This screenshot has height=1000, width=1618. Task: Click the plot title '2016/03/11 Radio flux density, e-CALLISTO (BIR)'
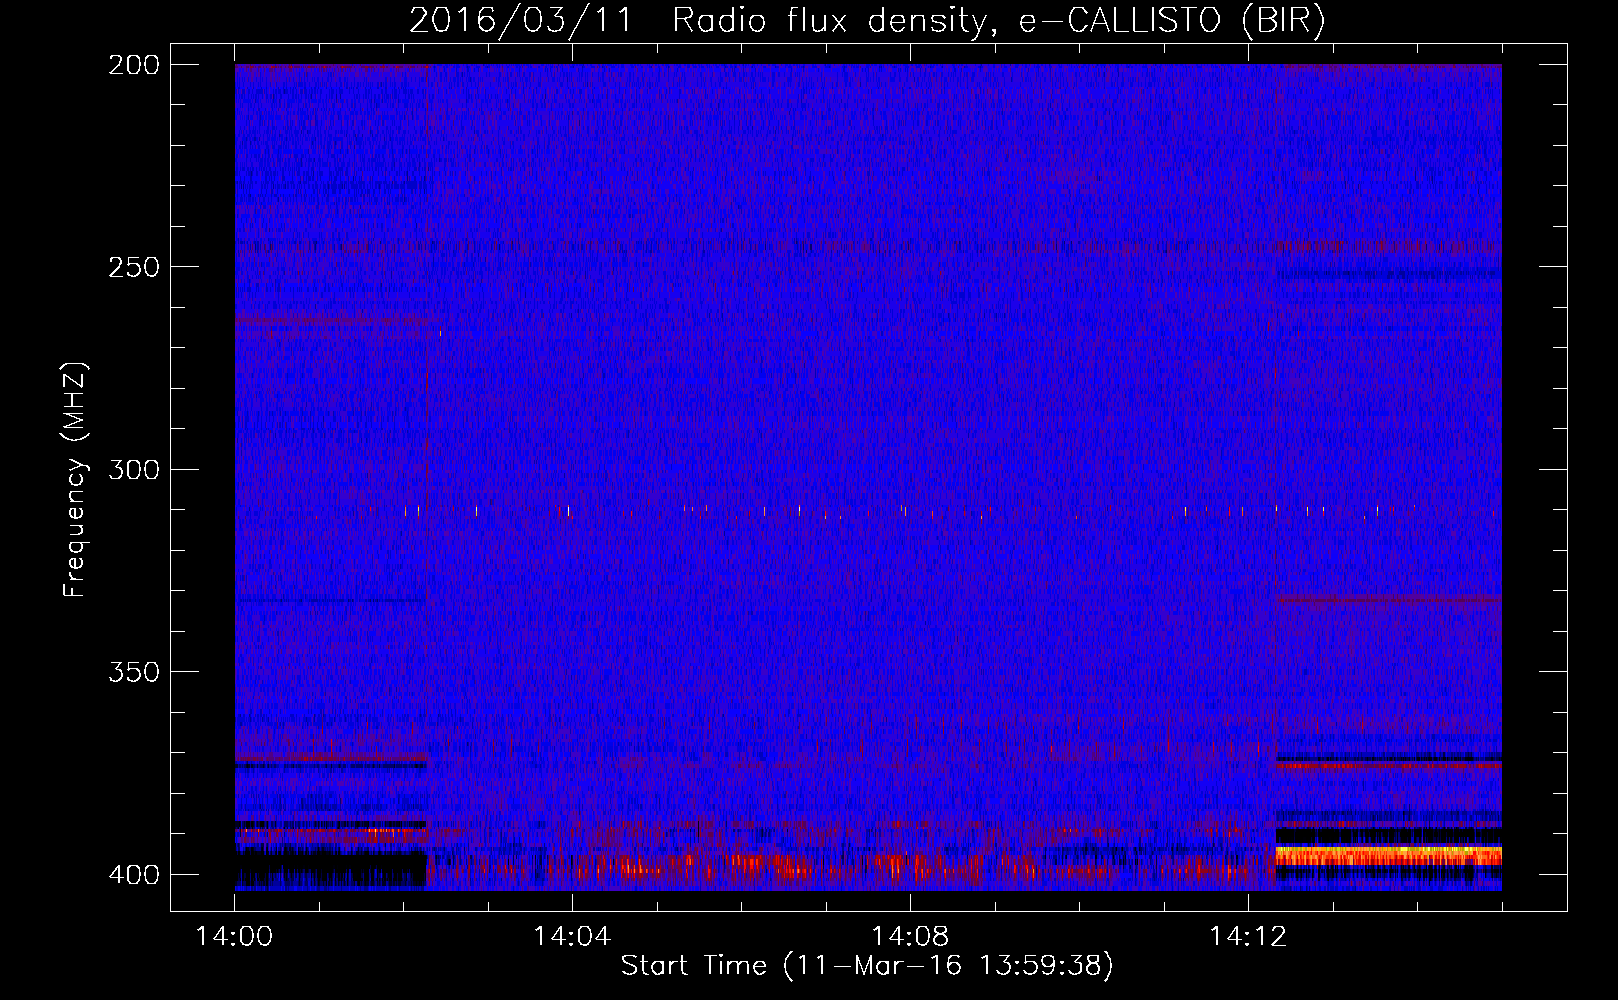coord(867,21)
